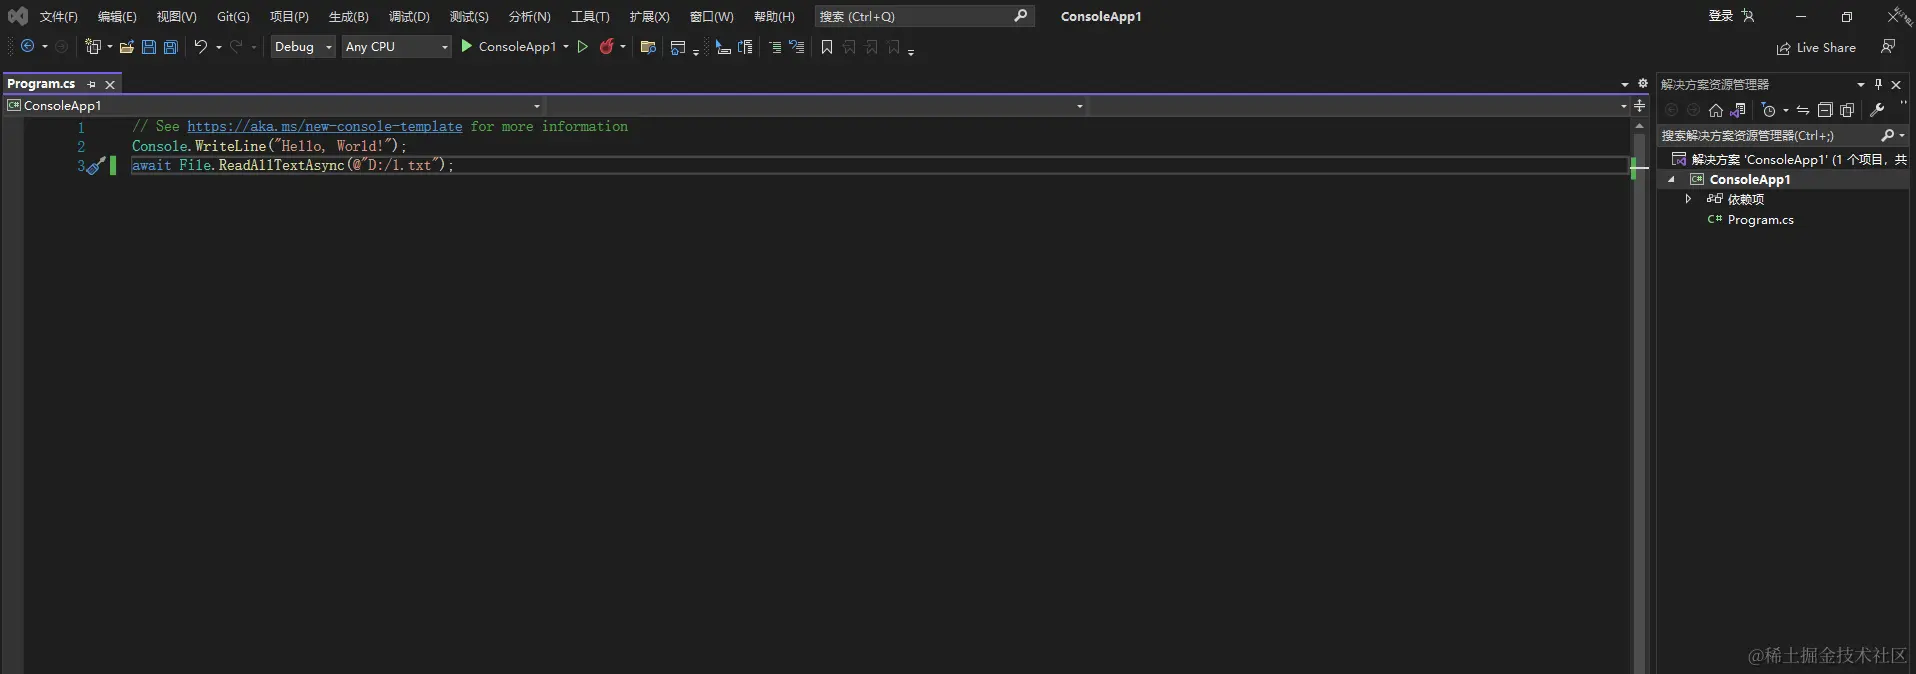Collapse the ConsoleApp1 project node
The image size is (1916, 674).
[1671, 180]
